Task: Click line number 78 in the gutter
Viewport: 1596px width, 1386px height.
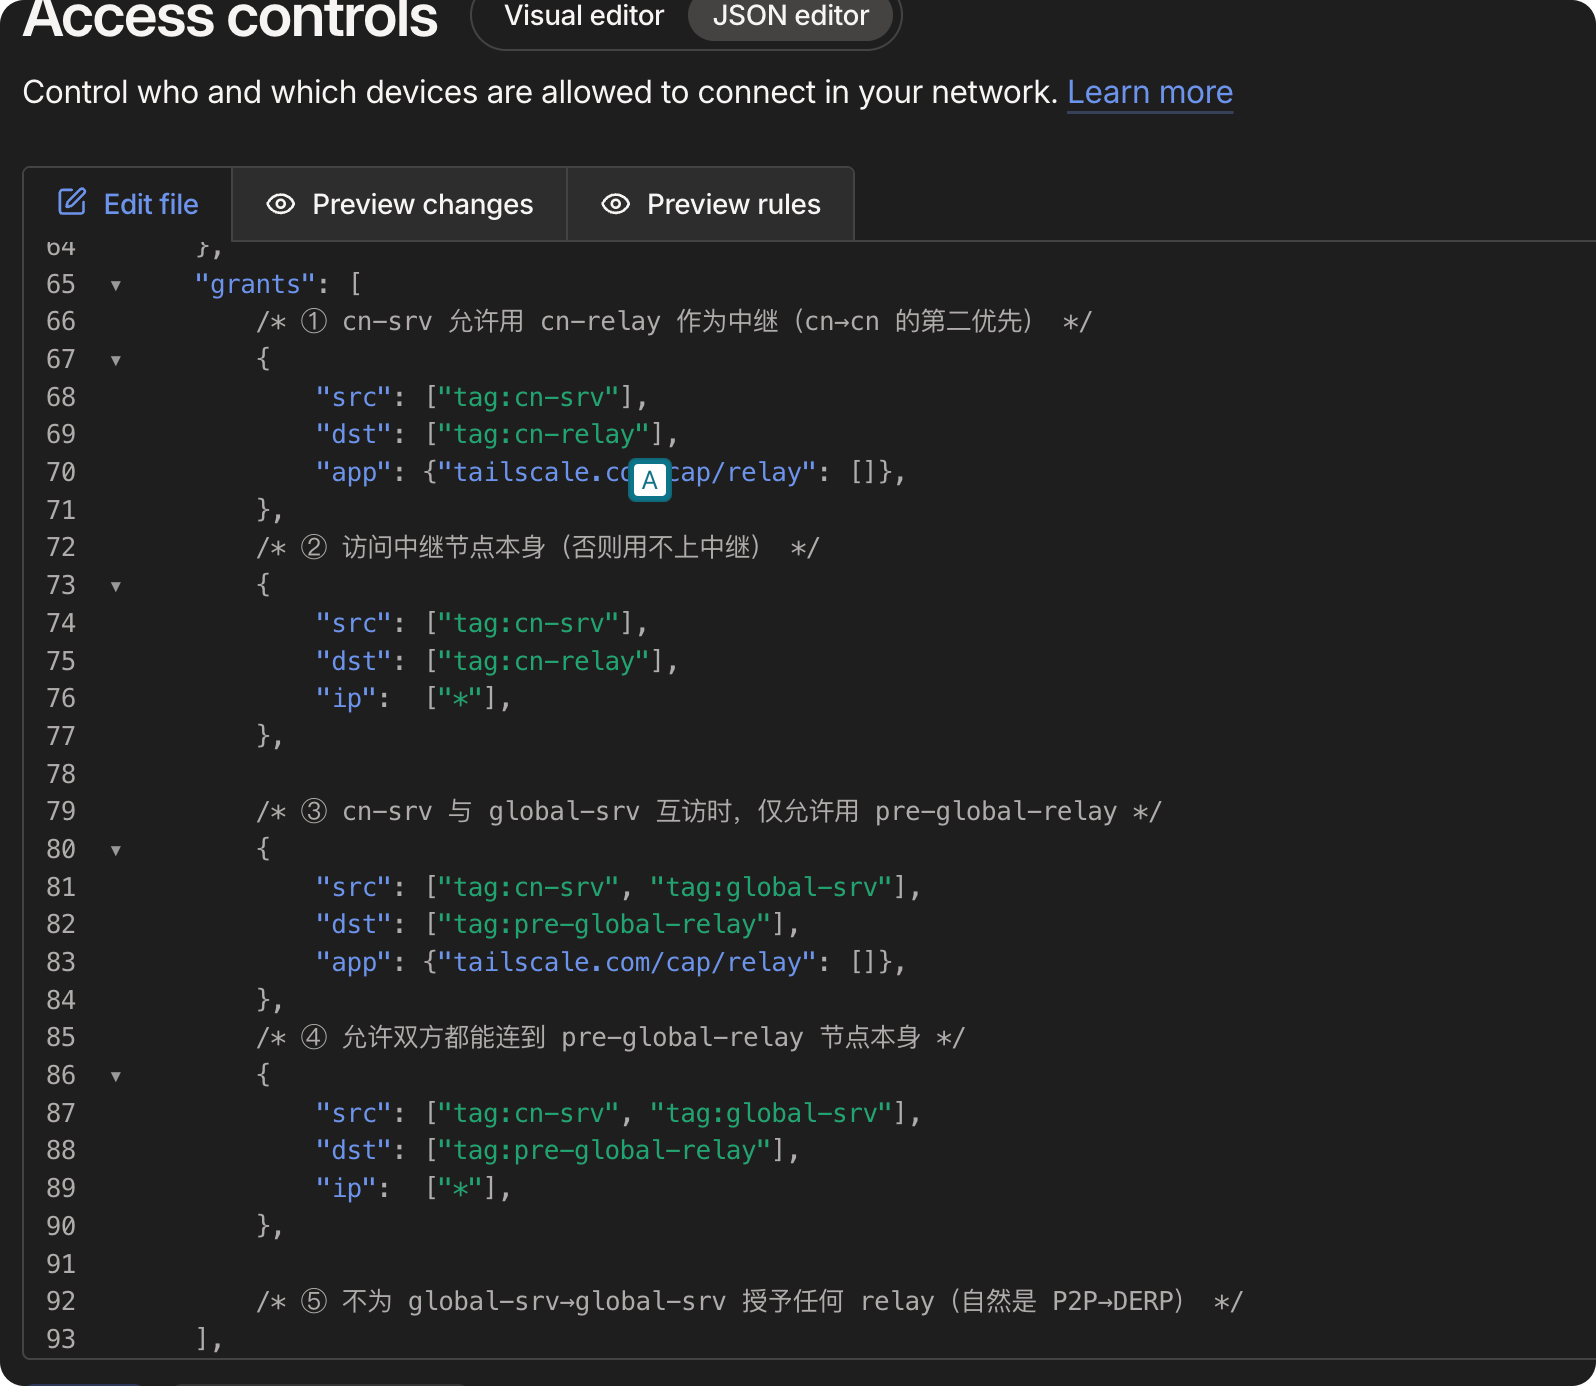Action: click(61, 774)
